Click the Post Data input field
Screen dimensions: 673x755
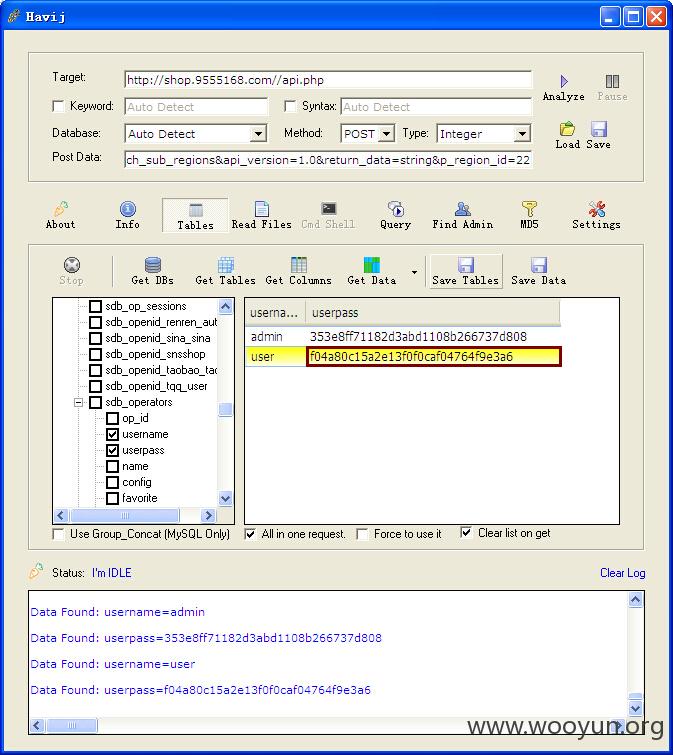pos(328,160)
